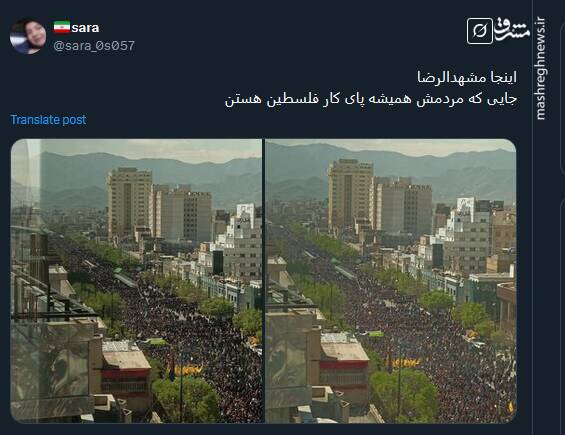Viewport: 565px width, 435px height.
Task: Click the Mashregh news logo
Action: pos(512,29)
